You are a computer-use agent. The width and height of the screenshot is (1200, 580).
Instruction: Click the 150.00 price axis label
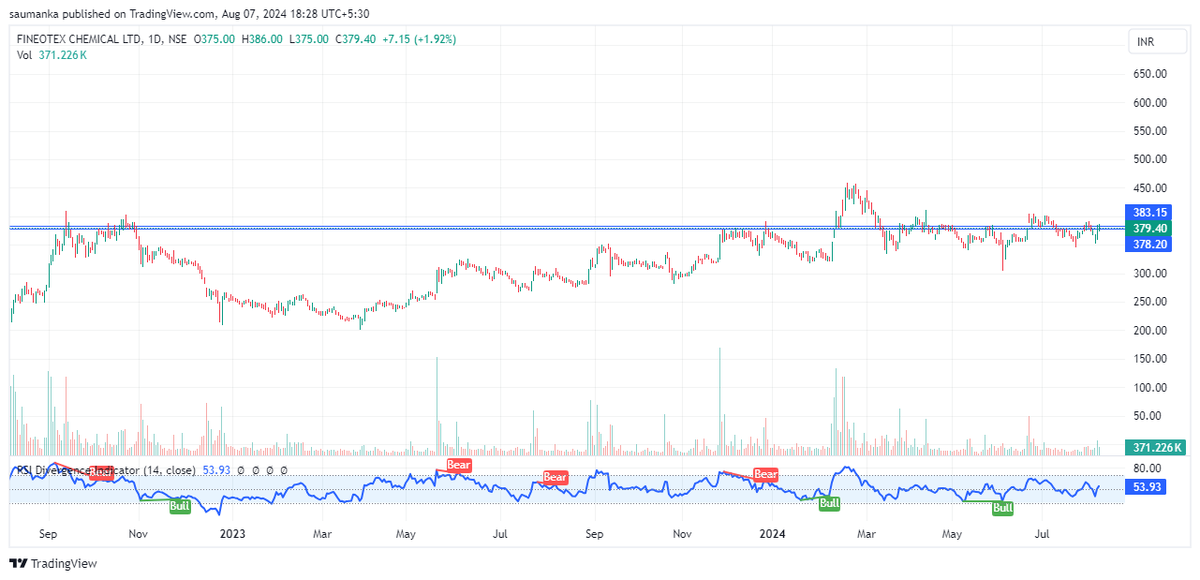point(1150,359)
